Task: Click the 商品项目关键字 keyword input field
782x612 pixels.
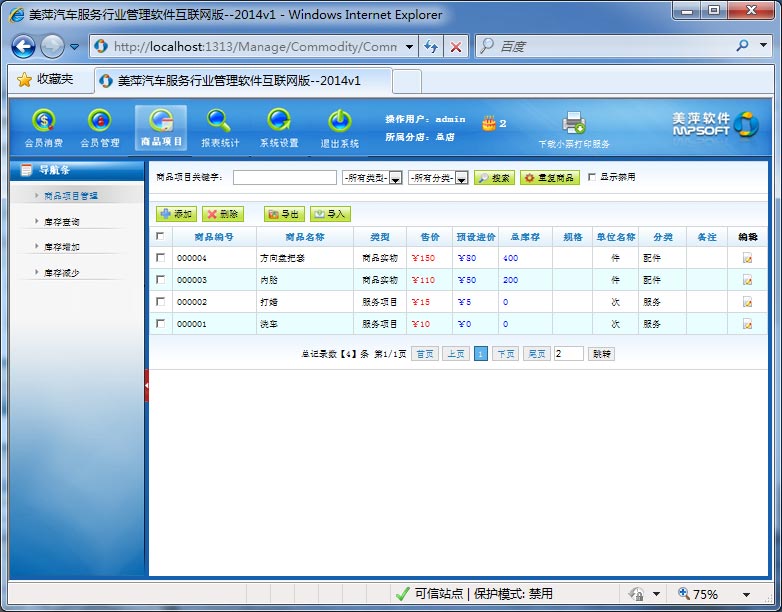Action: pyautogui.click(x=284, y=178)
